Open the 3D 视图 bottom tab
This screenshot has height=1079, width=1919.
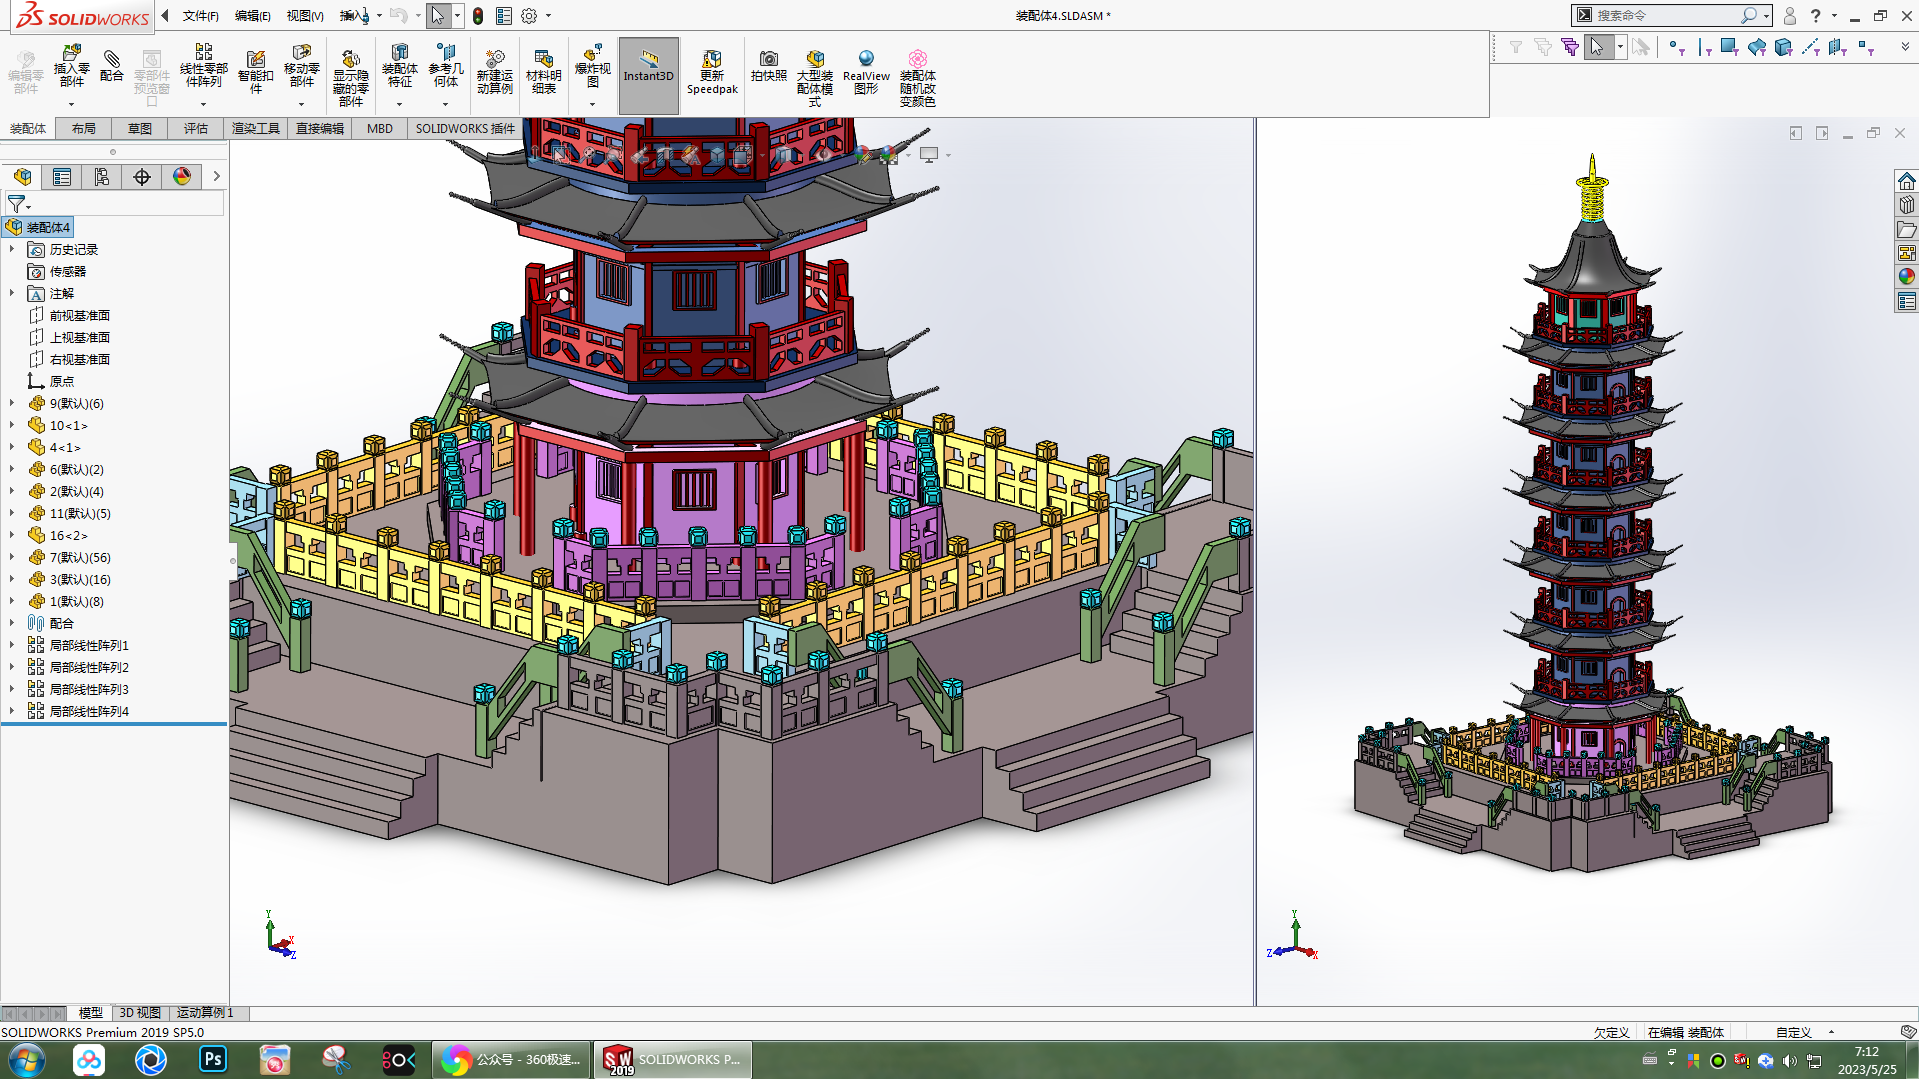point(140,1013)
